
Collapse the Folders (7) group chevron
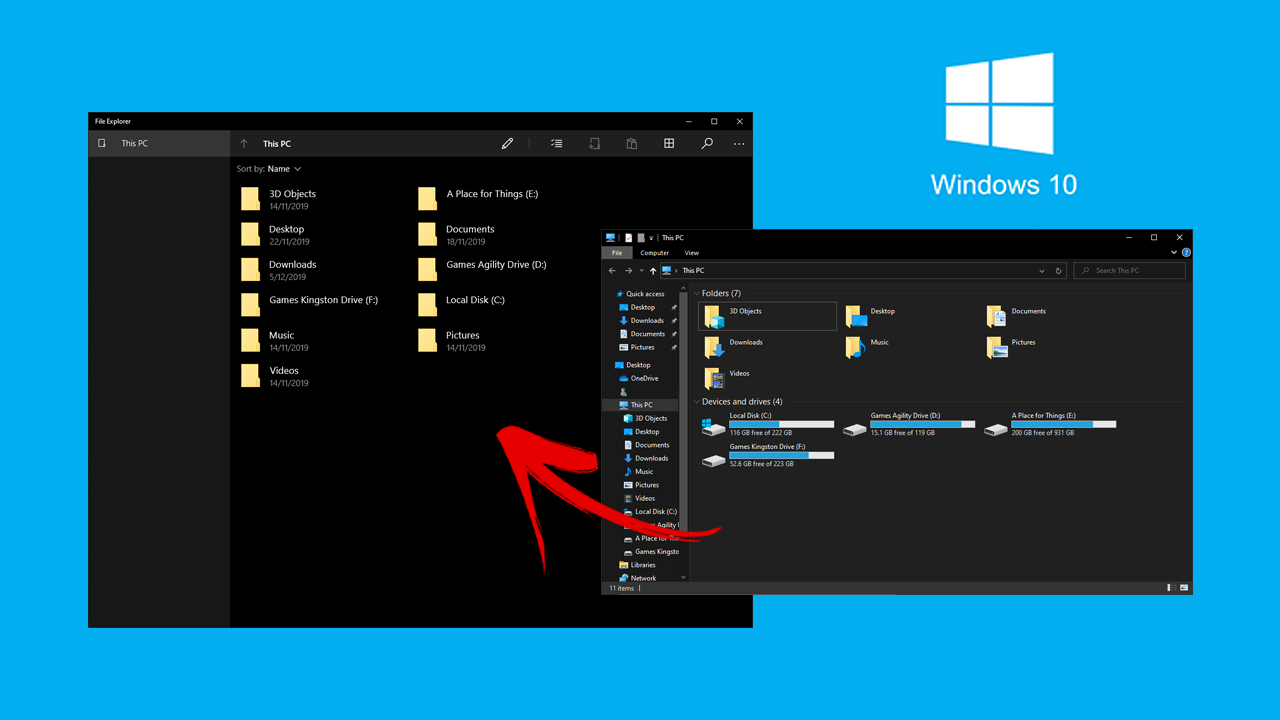tap(697, 294)
